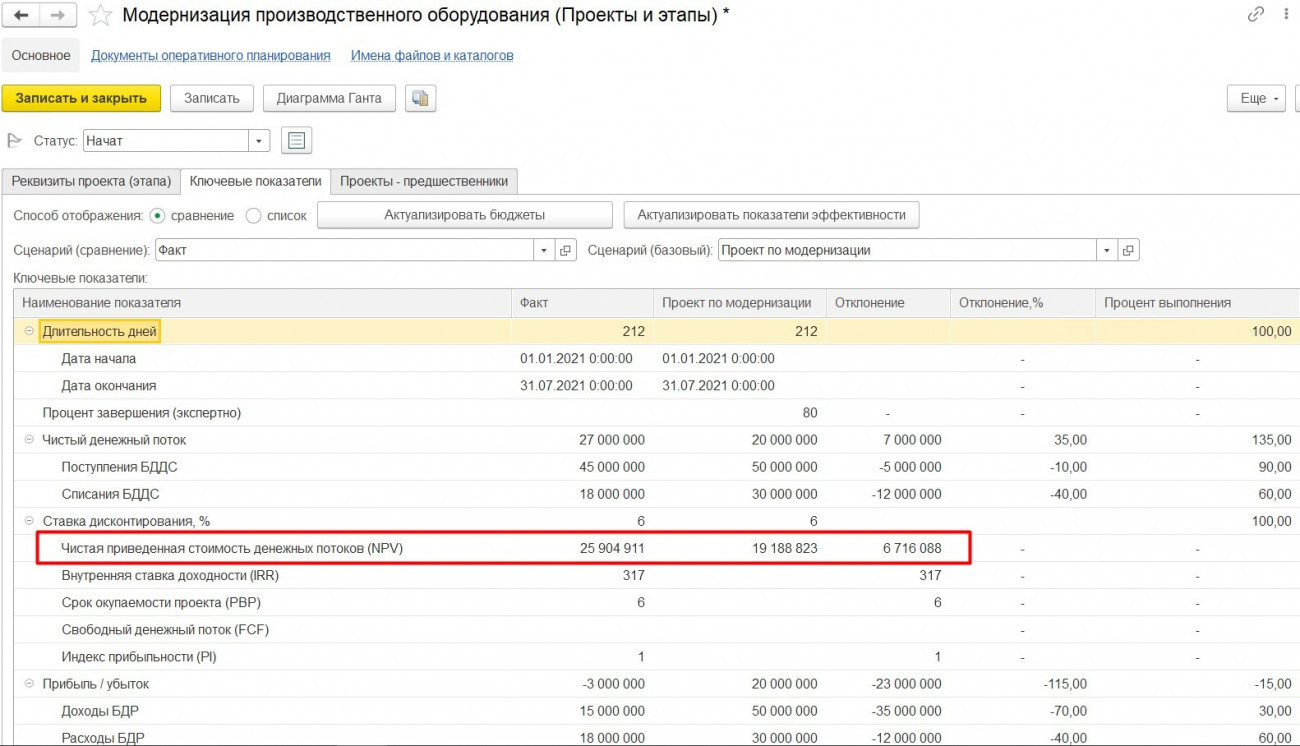Select the Списания БДДС row
Image resolution: width=1300 pixels, height=746 pixels.
pyautogui.click(x=657, y=494)
